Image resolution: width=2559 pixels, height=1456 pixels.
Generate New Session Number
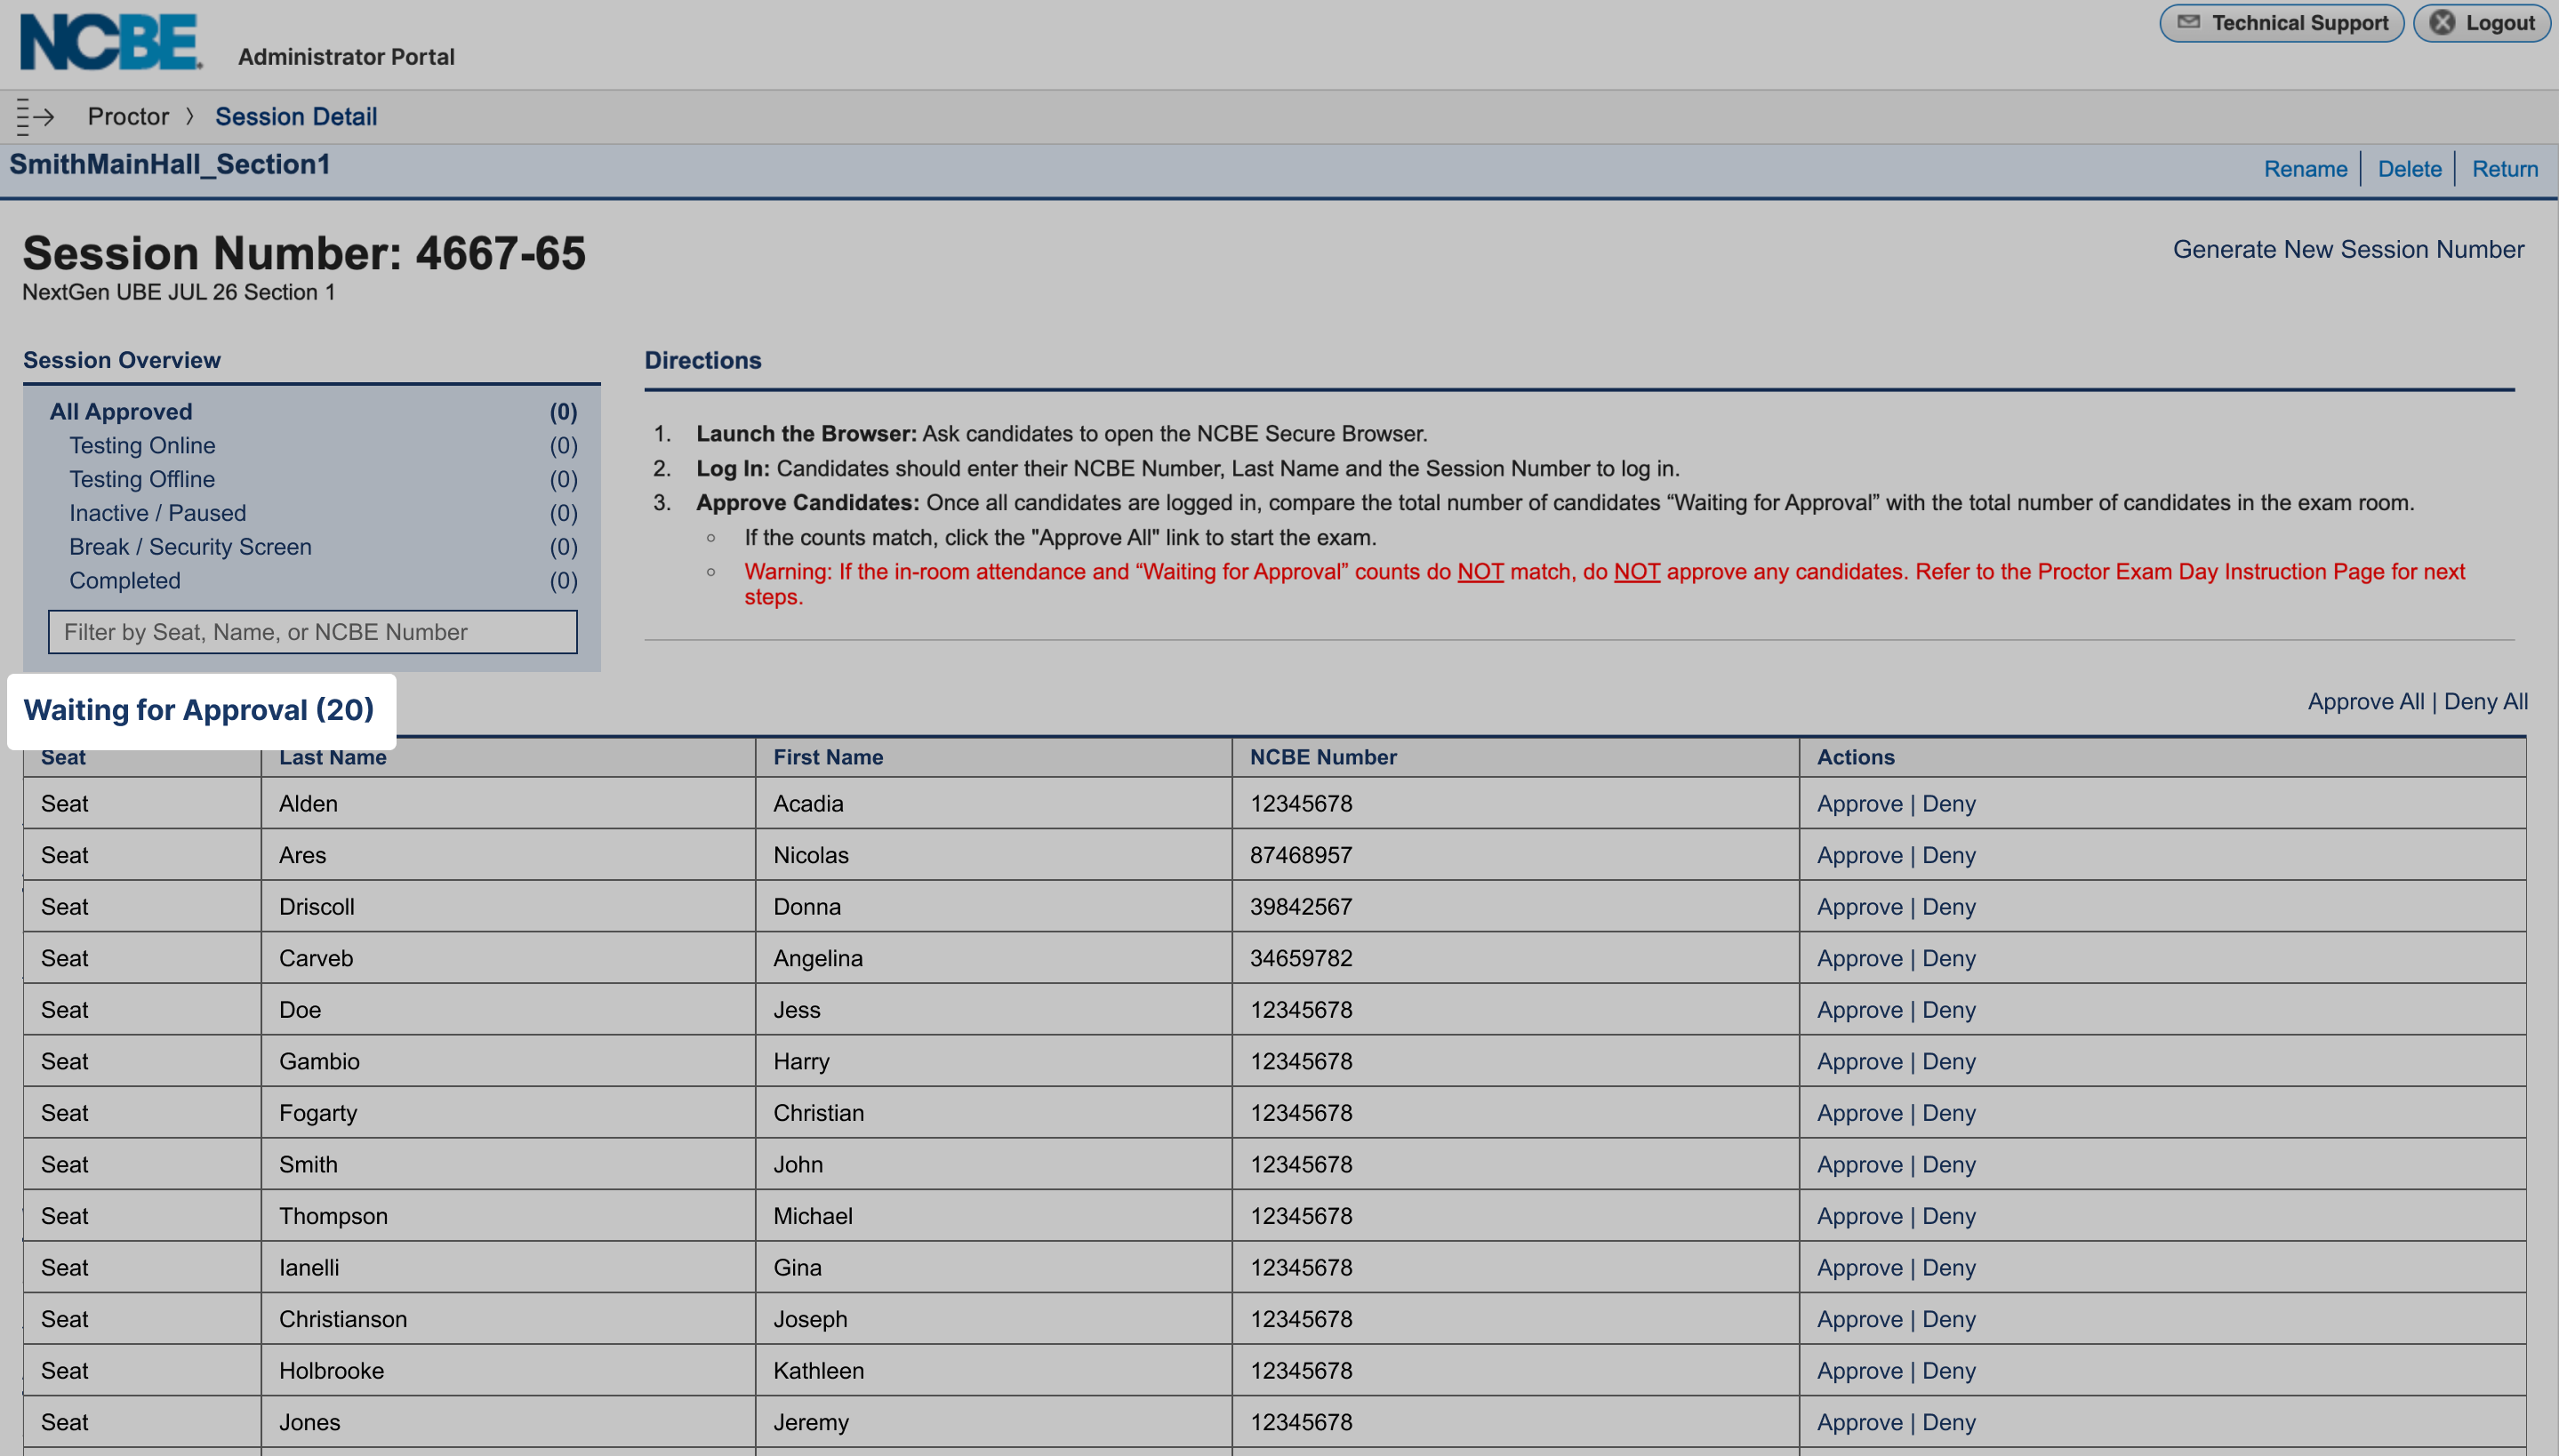click(x=2348, y=249)
